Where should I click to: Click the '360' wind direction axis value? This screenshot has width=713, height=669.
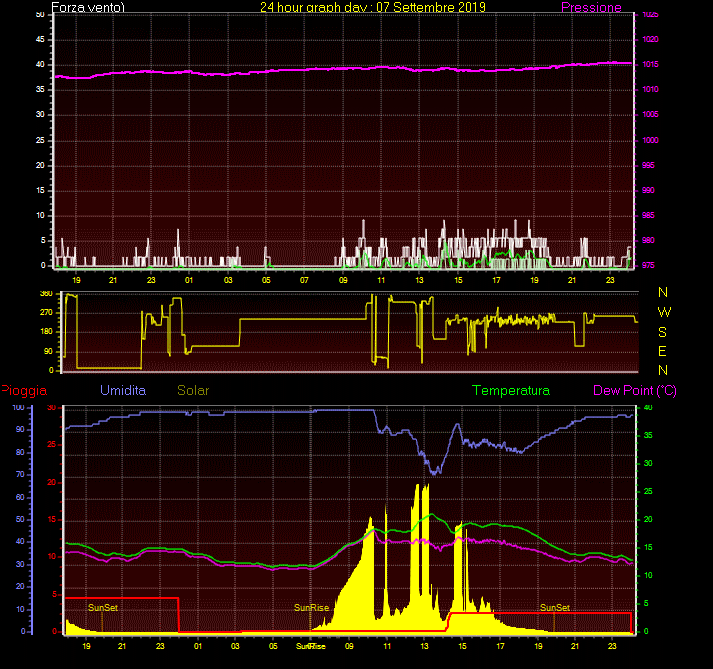coord(46,293)
